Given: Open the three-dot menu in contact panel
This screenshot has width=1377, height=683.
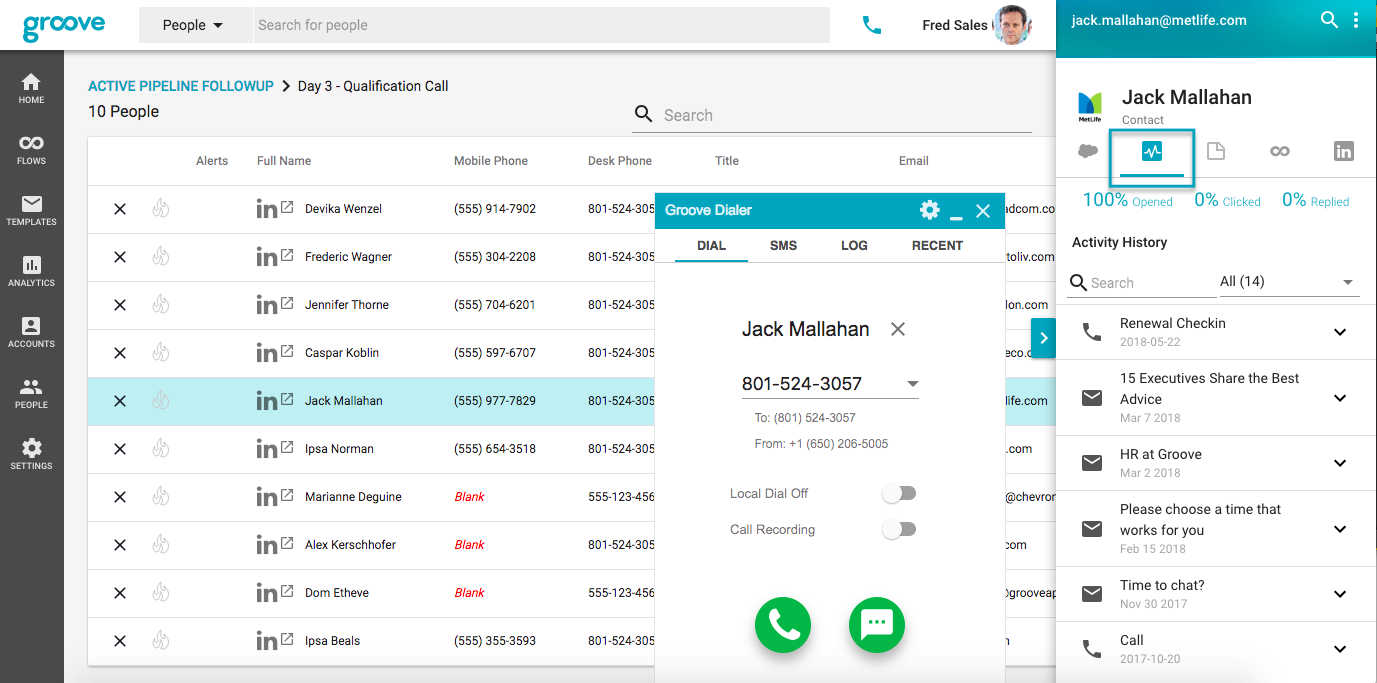Looking at the screenshot, I should [1356, 19].
